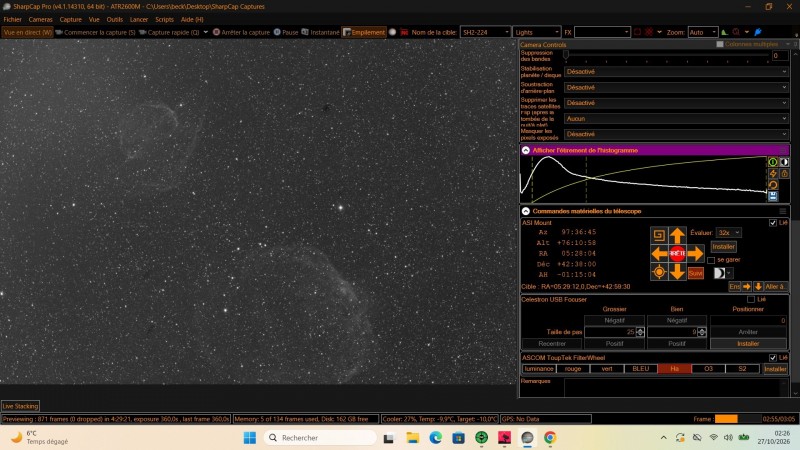This screenshot has height=450, width=800.
Task: Slew mount left with left arrow
Action: coord(659,254)
